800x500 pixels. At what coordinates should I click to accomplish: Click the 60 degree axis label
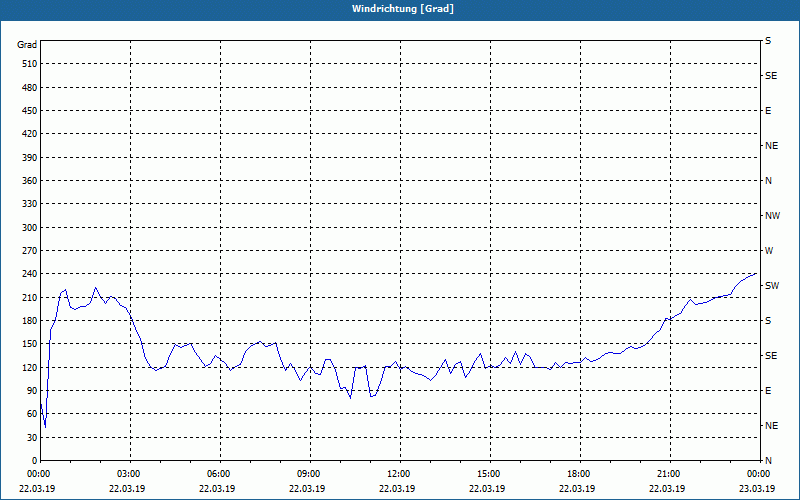point(32,414)
